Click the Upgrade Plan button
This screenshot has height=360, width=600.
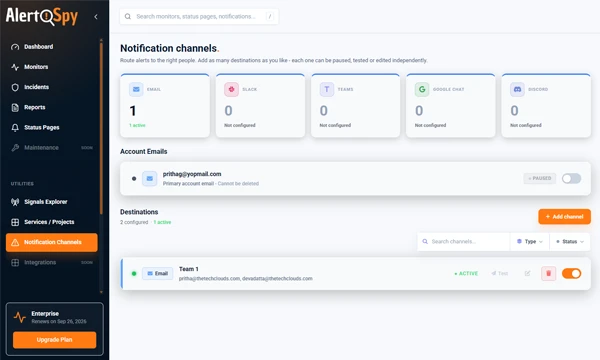pos(54,340)
